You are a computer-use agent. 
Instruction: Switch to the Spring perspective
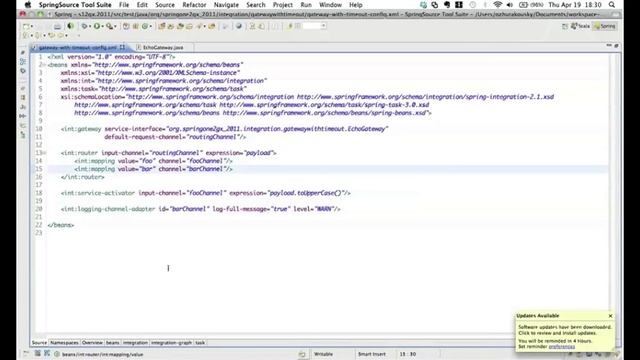605,26
